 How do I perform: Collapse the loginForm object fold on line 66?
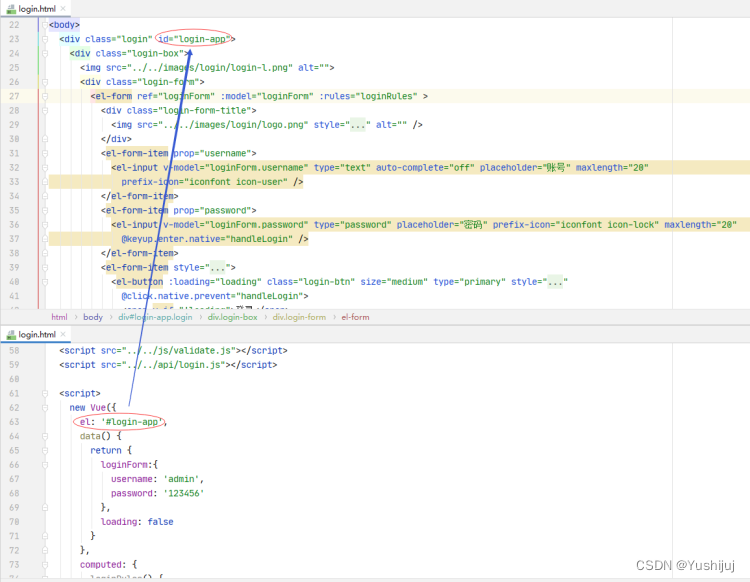point(44,465)
